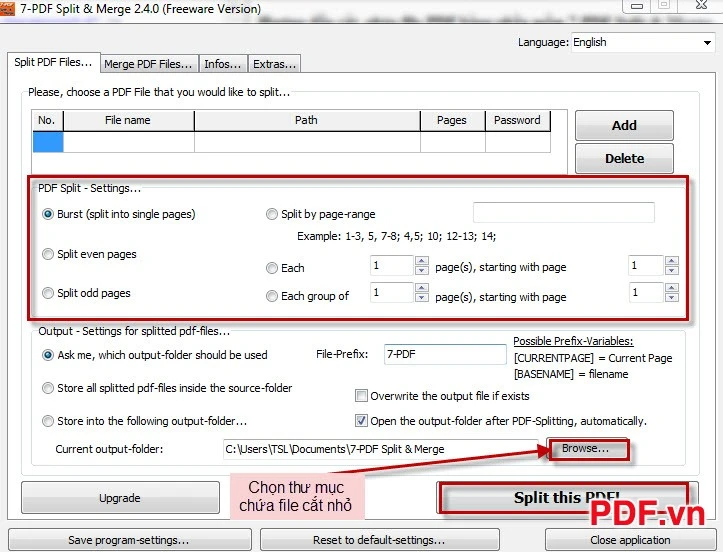Decrease Each starting page with down arrow

[x=672, y=270]
